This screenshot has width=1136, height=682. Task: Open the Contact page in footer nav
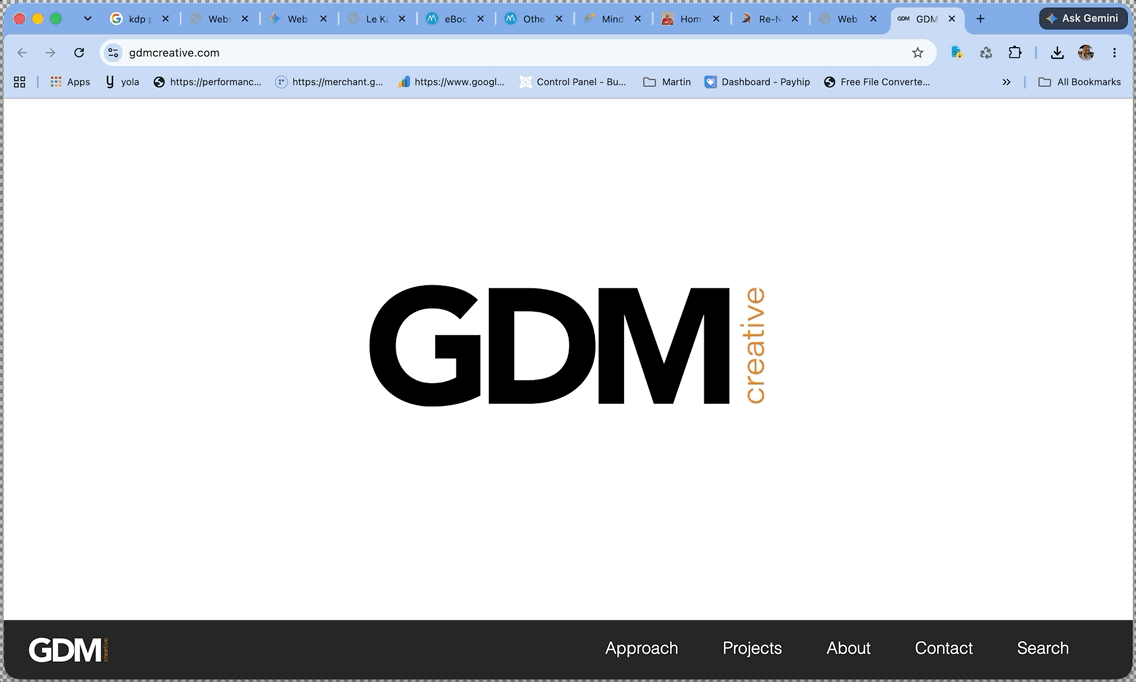click(x=943, y=648)
